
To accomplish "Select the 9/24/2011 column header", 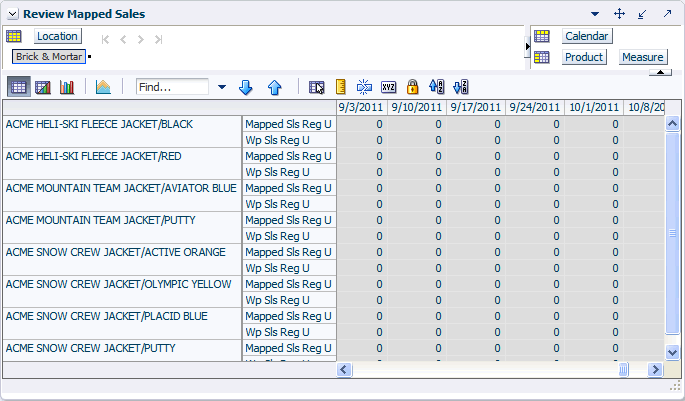I will click(534, 107).
